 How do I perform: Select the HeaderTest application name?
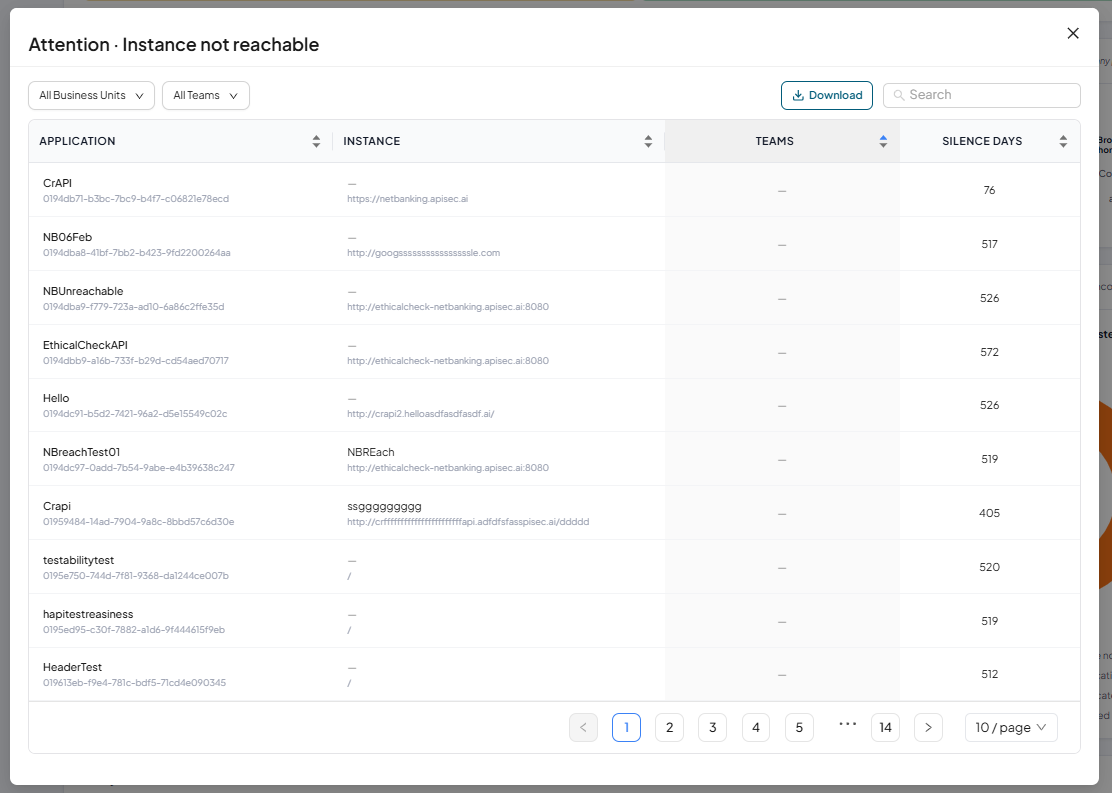coord(72,667)
